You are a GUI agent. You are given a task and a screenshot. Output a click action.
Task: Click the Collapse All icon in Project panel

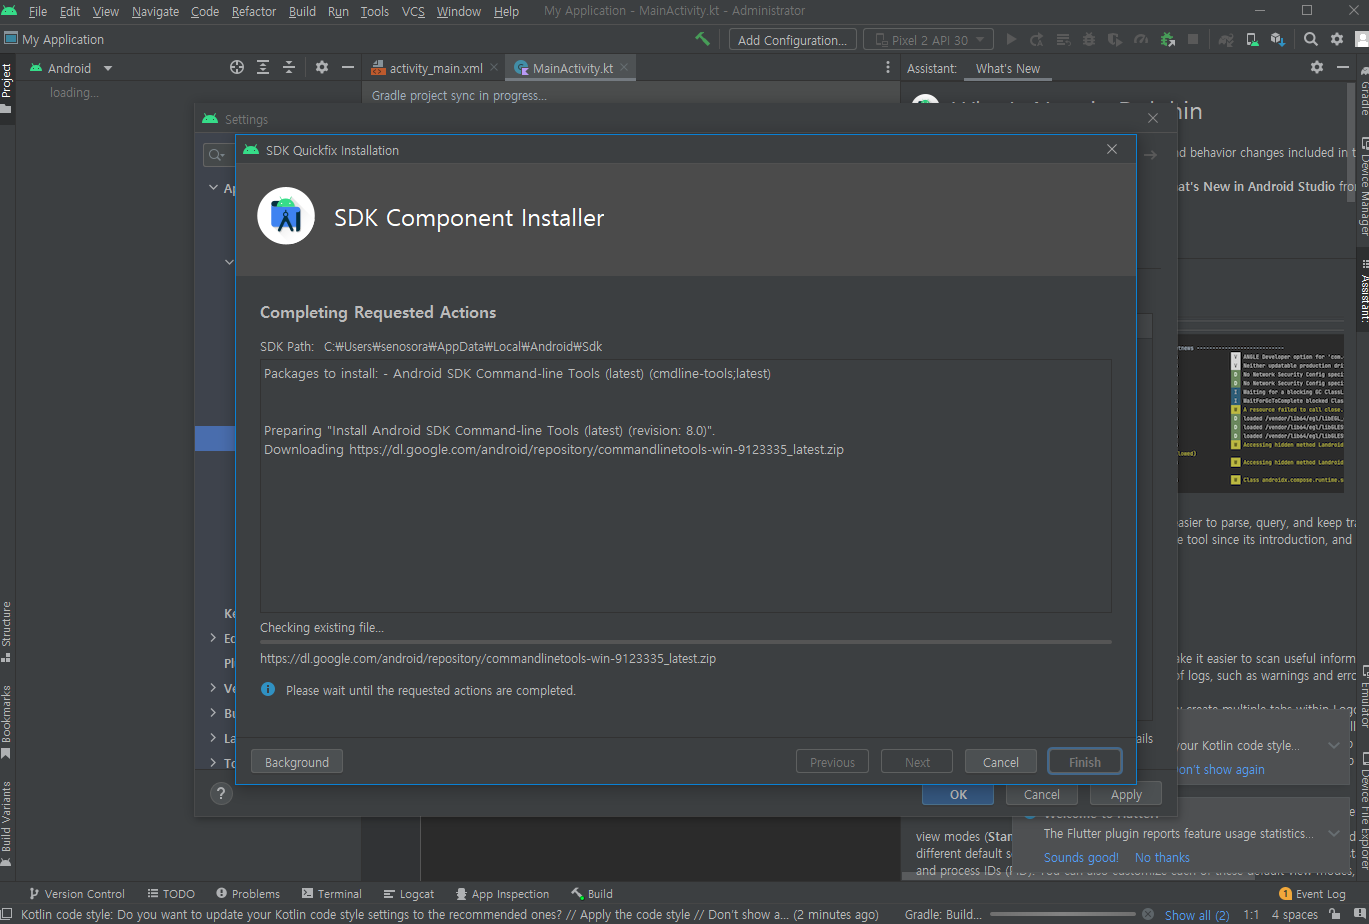click(x=289, y=67)
